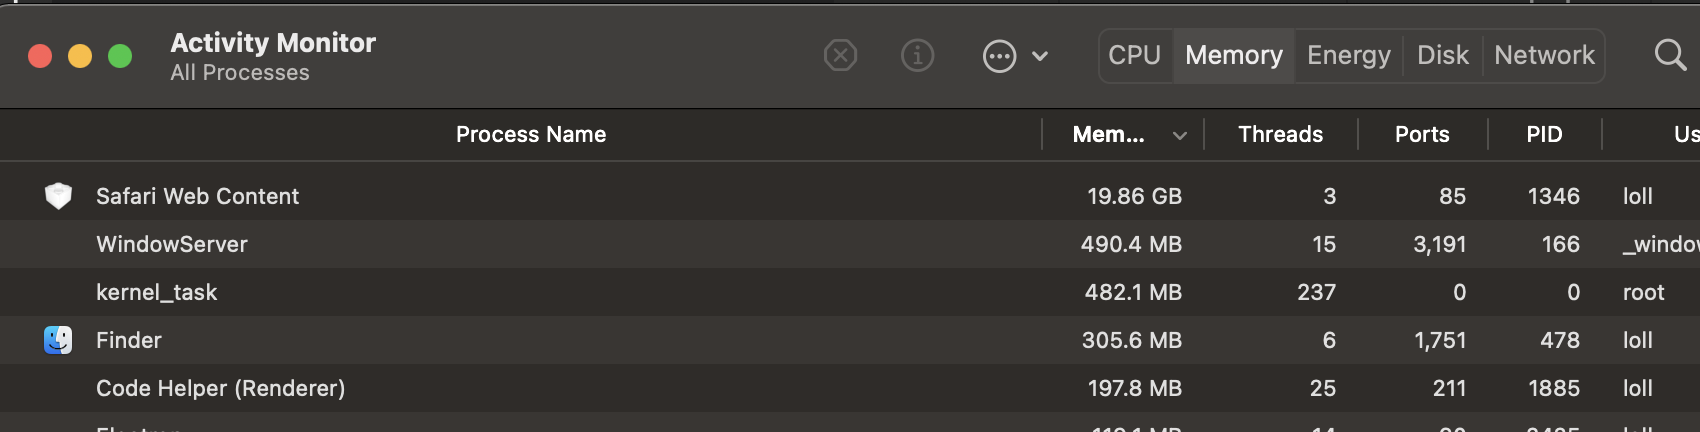Image resolution: width=1700 pixels, height=432 pixels.
Task: Sort by Process Name column header
Action: (x=531, y=134)
